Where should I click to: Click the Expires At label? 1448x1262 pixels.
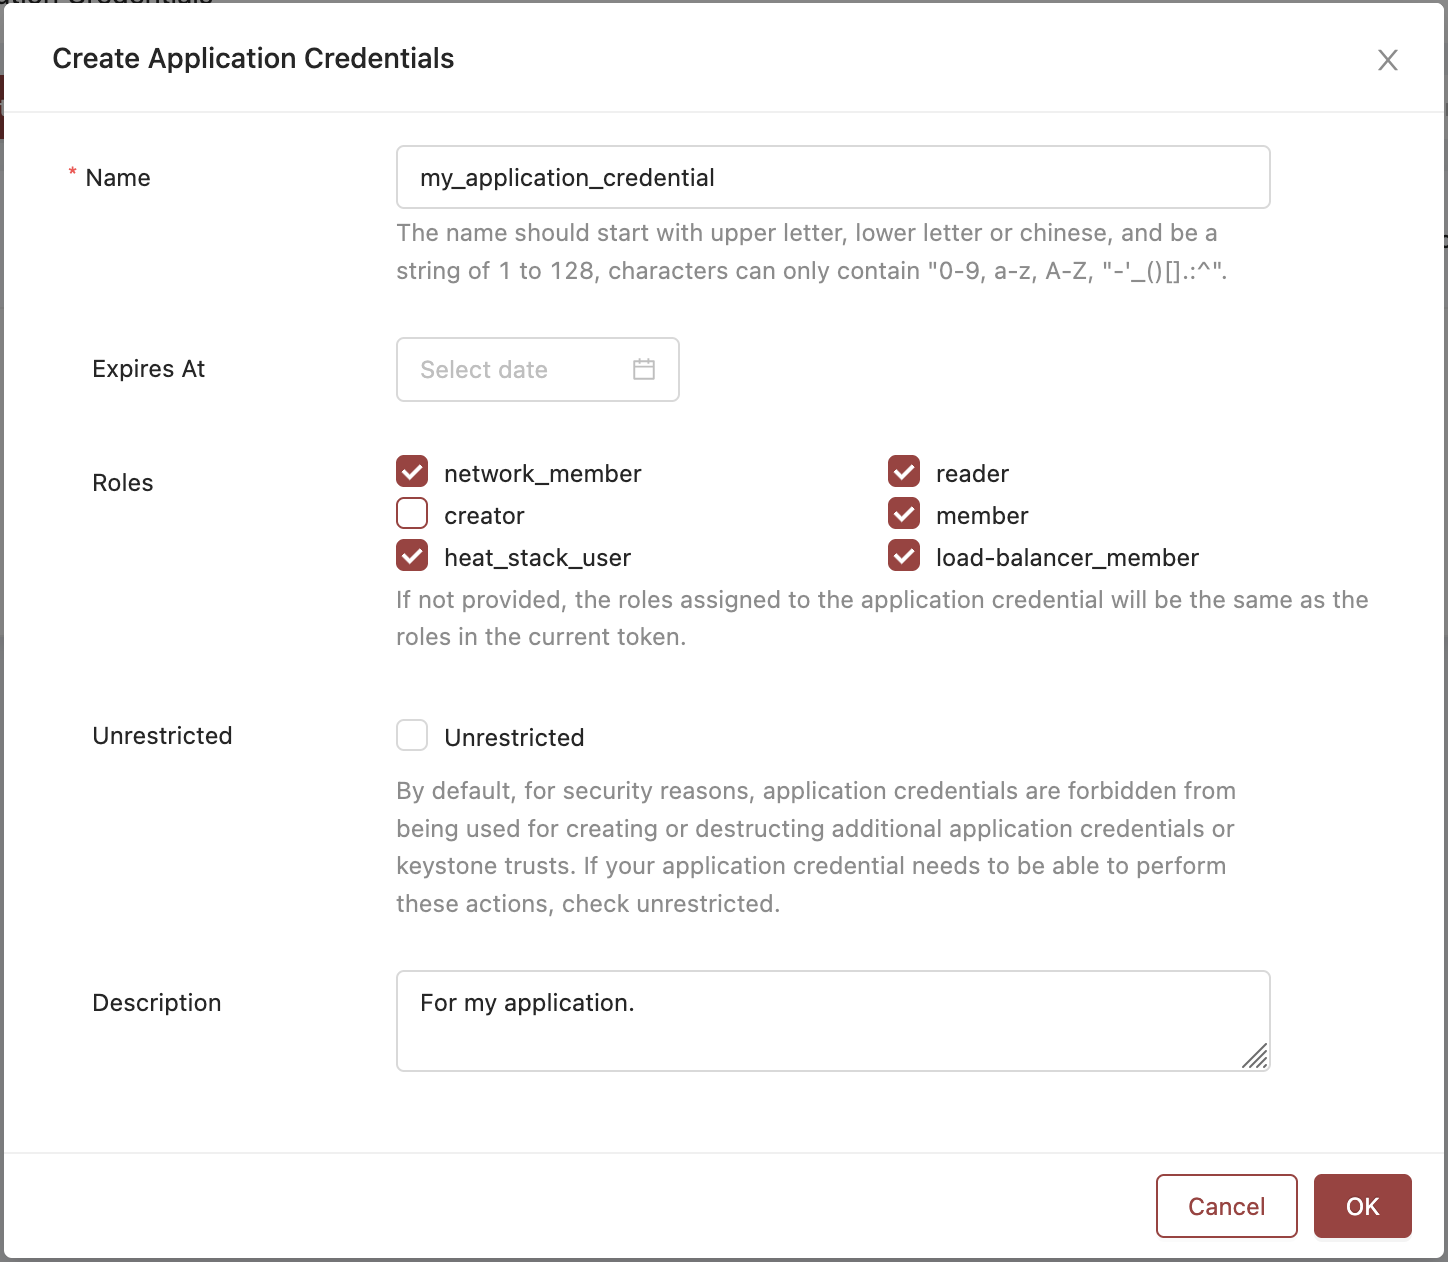pos(148,369)
